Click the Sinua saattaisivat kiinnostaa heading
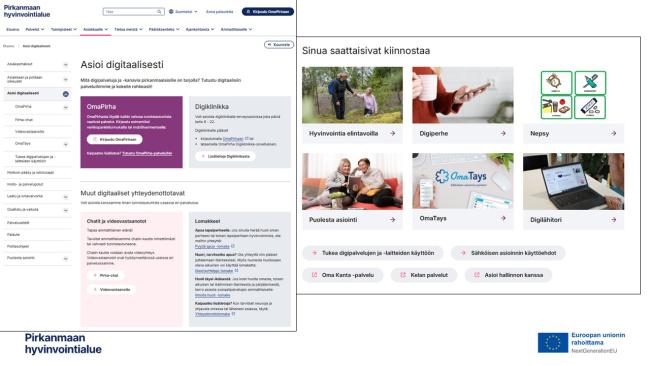The height and width of the screenshot is (366, 650). tap(366, 51)
